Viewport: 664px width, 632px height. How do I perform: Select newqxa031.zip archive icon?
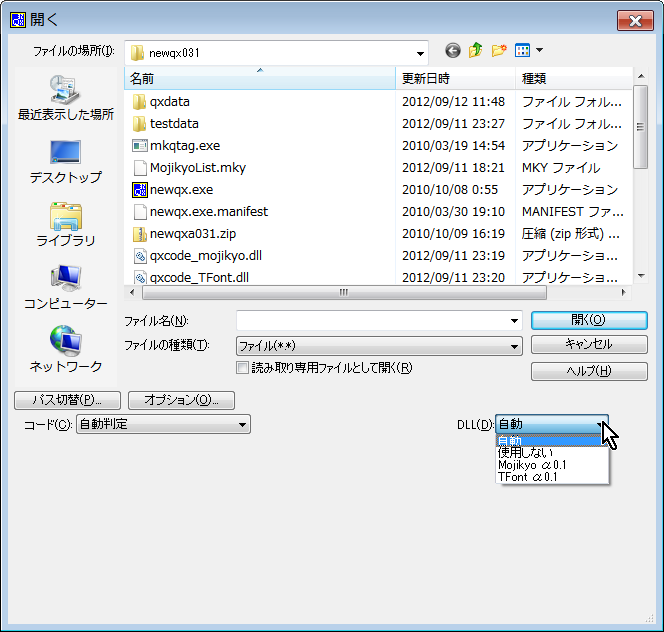[139, 234]
